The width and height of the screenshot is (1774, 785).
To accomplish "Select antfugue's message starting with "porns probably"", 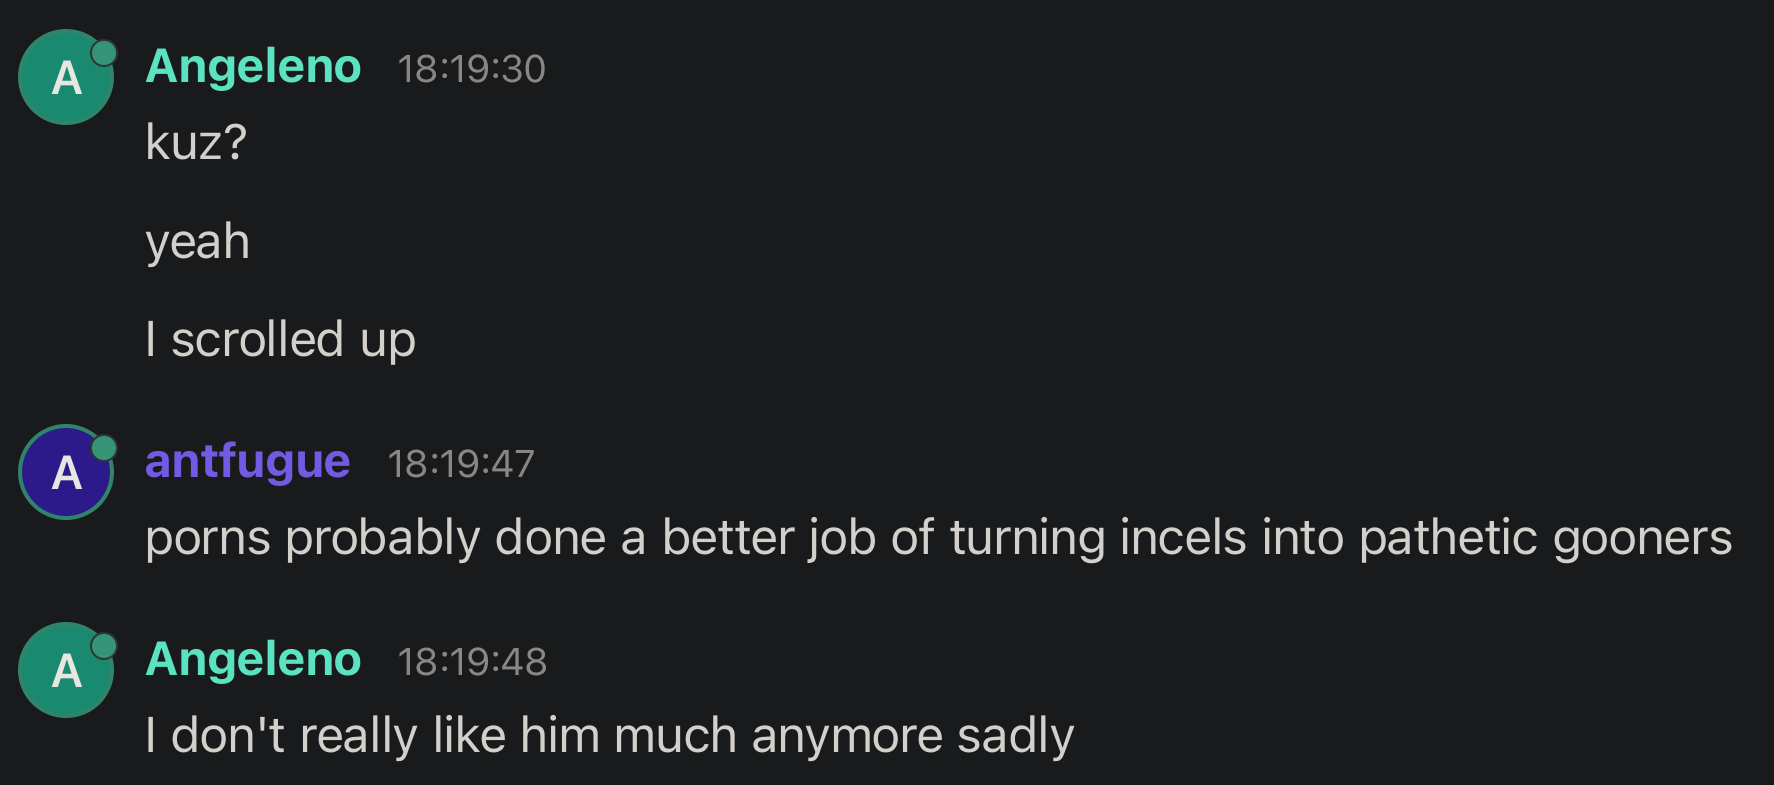I will pyautogui.click(x=938, y=538).
